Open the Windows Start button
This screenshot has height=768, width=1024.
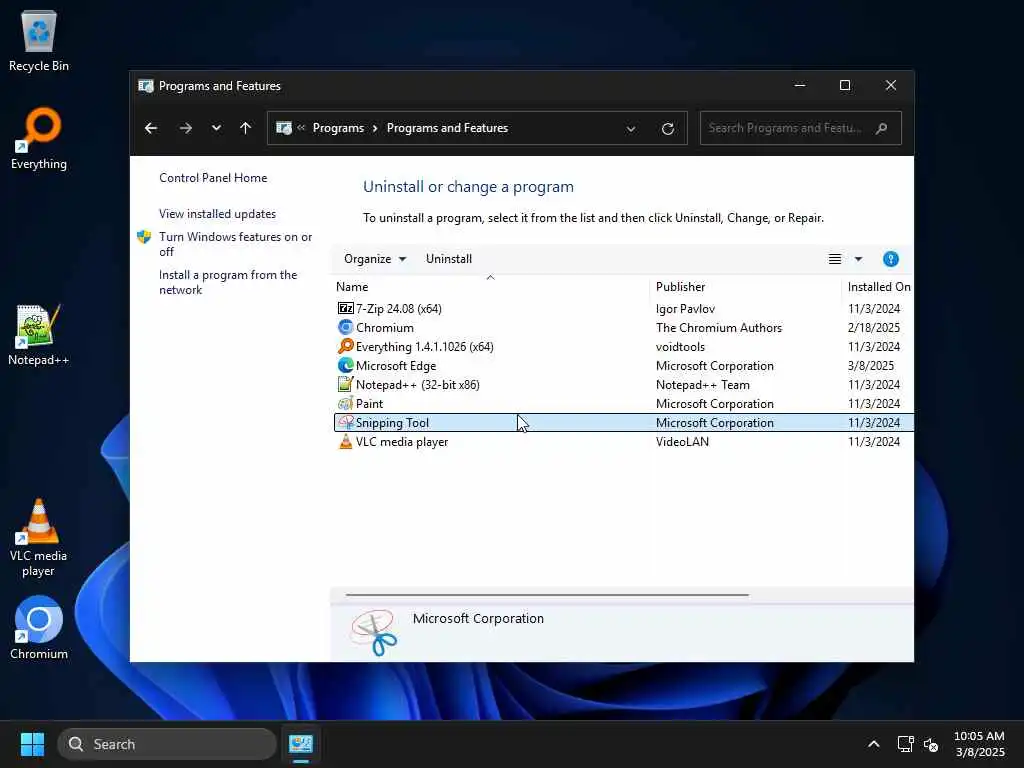(32, 744)
